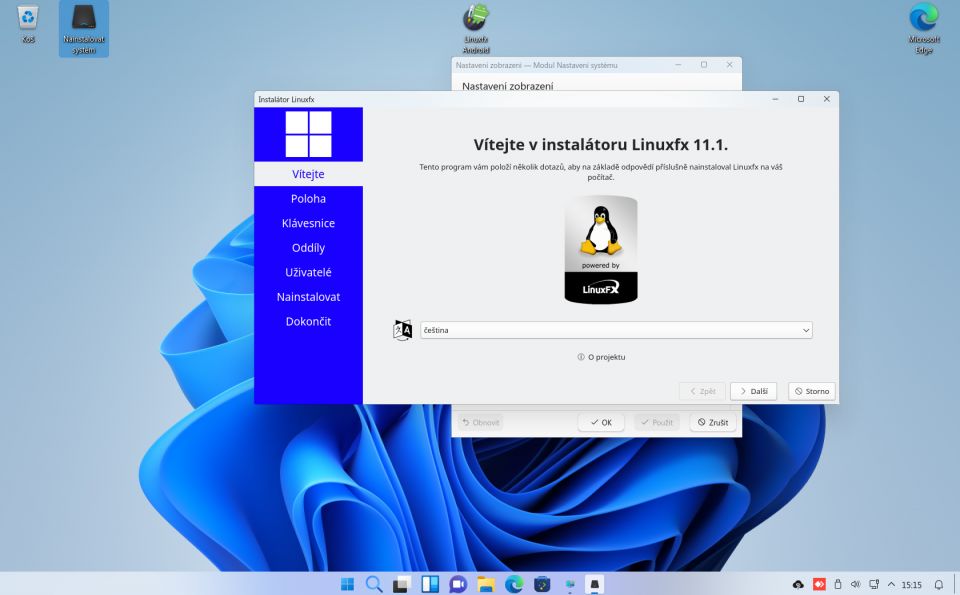960x595 pixels.
Task: Maximize the Nastavení zobrazení window
Action: pyautogui.click(x=704, y=64)
